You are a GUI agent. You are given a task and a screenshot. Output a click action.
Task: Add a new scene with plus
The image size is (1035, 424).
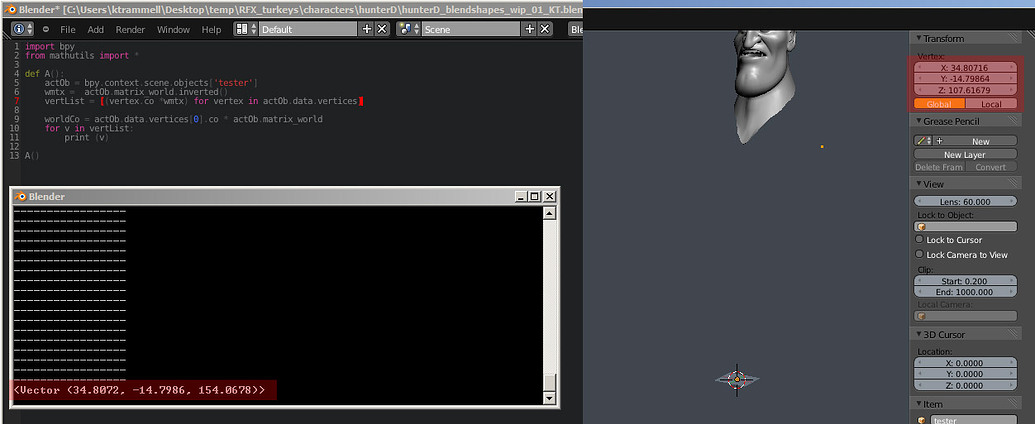click(x=529, y=29)
